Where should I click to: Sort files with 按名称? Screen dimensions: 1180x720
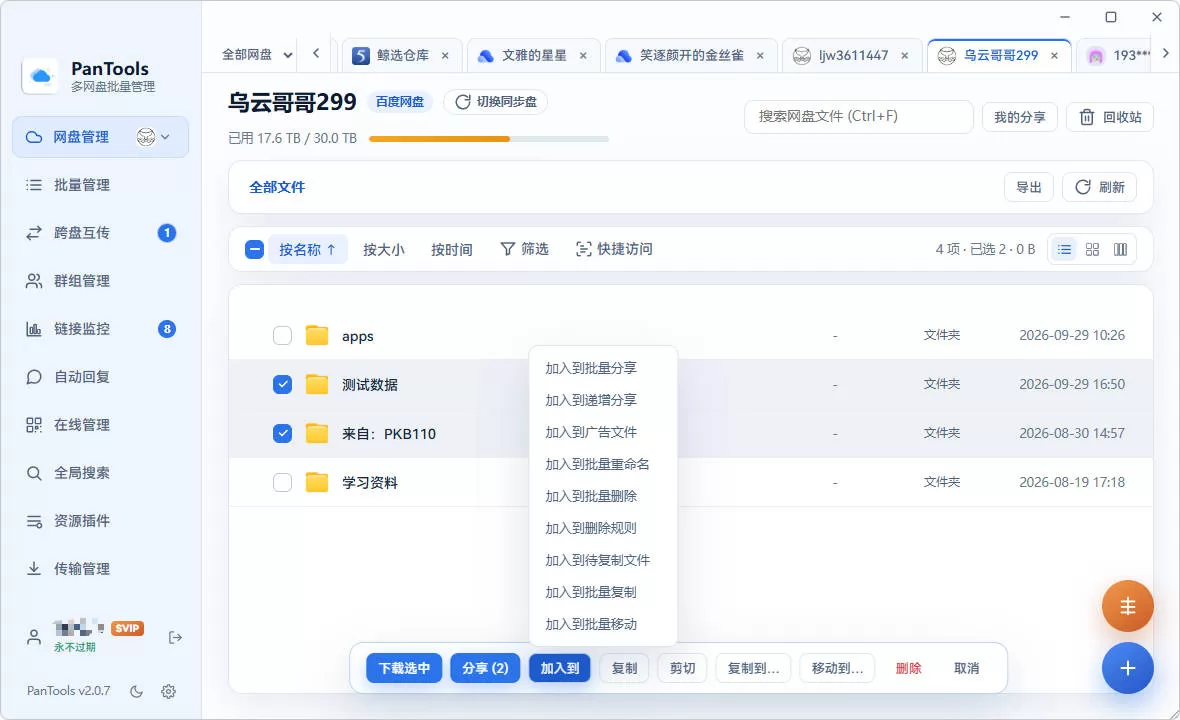click(x=307, y=249)
